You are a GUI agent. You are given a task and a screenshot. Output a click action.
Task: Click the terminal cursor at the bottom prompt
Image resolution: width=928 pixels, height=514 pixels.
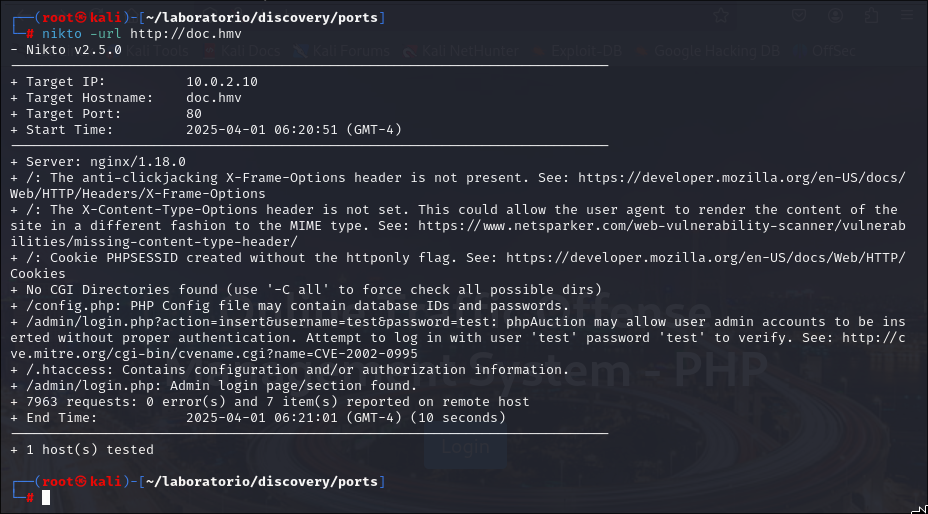[46, 497]
